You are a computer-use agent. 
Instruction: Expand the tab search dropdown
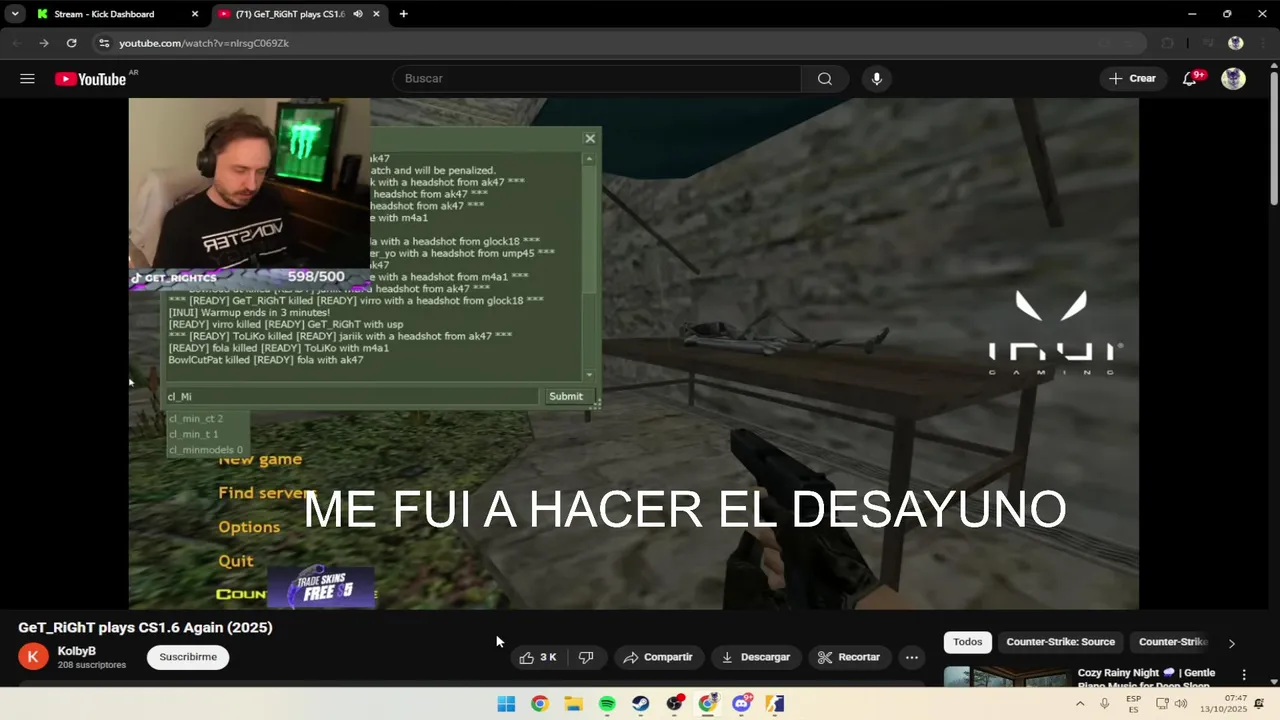(15, 14)
